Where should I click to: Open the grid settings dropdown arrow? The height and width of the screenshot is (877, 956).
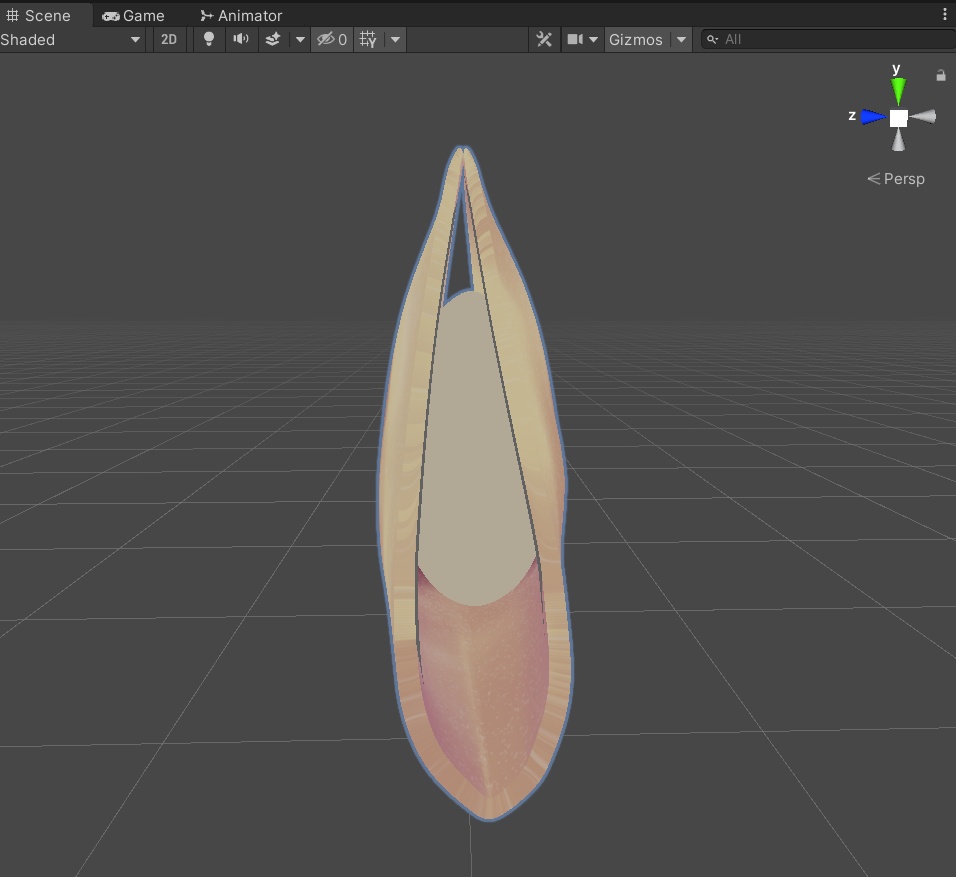coord(395,40)
